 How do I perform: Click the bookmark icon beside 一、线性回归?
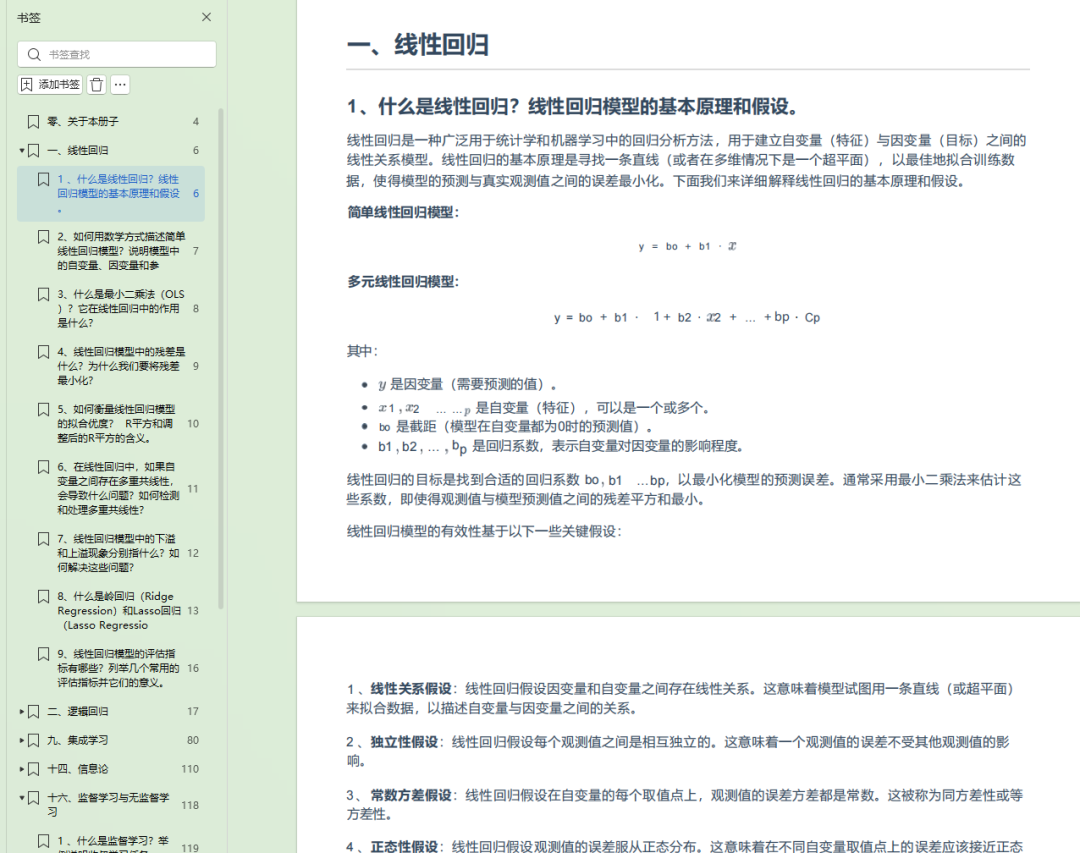tap(33, 150)
